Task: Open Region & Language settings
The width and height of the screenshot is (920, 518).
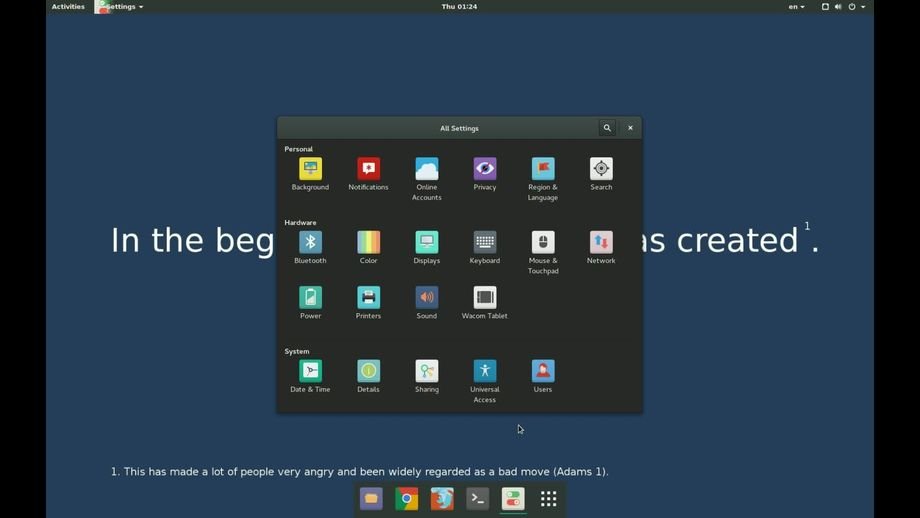Action: coord(543,170)
